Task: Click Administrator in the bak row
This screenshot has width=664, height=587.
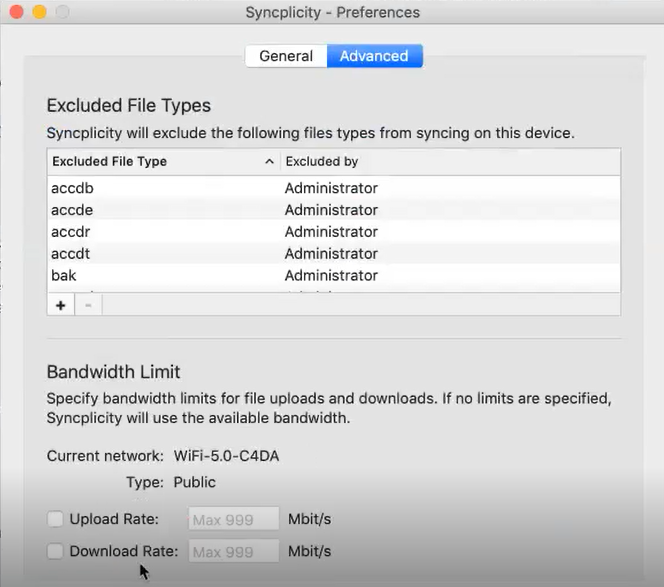Action: tap(331, 276)
